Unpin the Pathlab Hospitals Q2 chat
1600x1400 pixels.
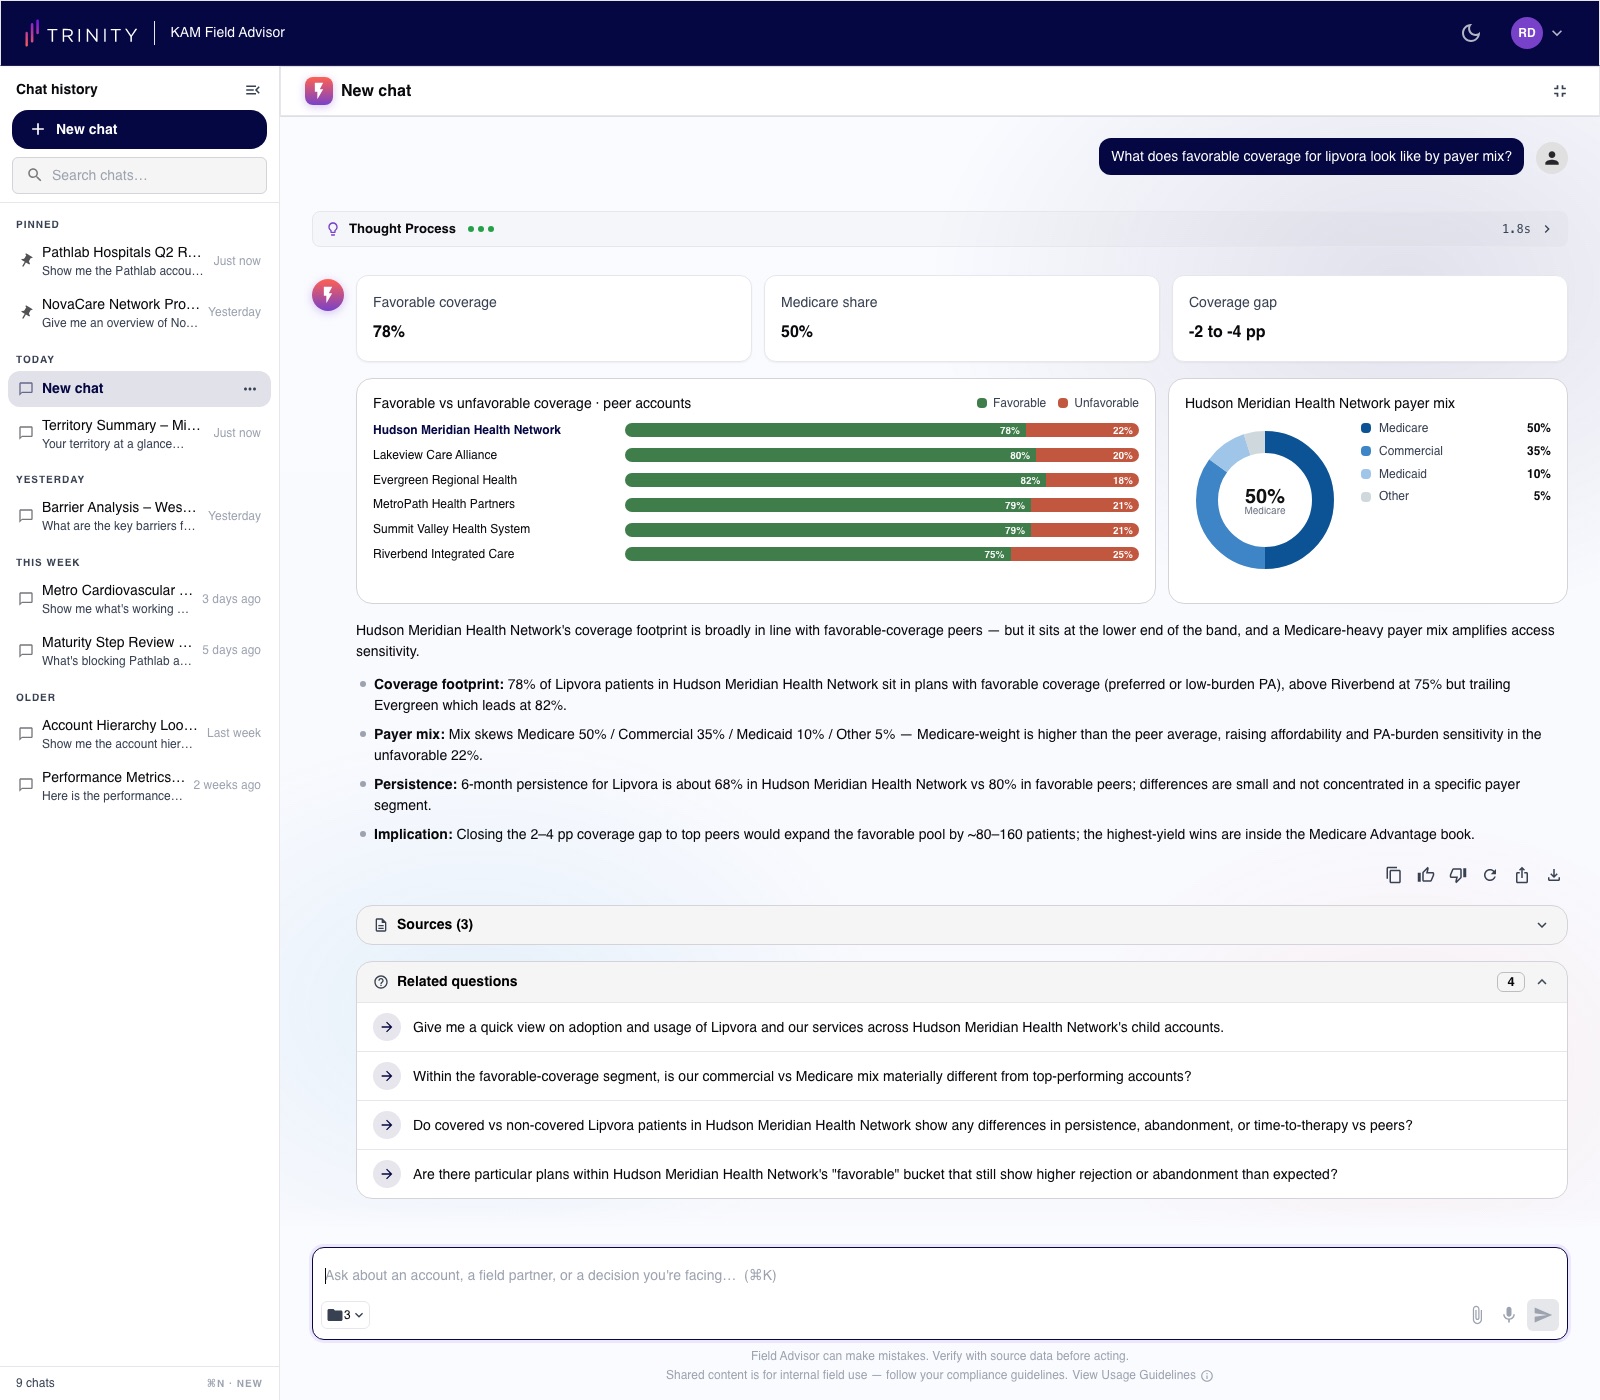tap(27, 260)
